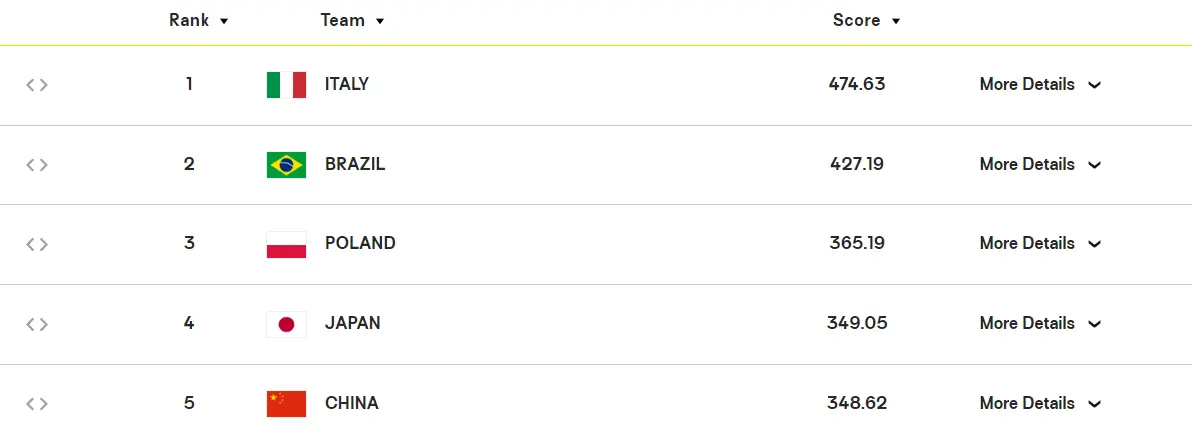Click Japan's rank change arrows icon

coord(37,324)
